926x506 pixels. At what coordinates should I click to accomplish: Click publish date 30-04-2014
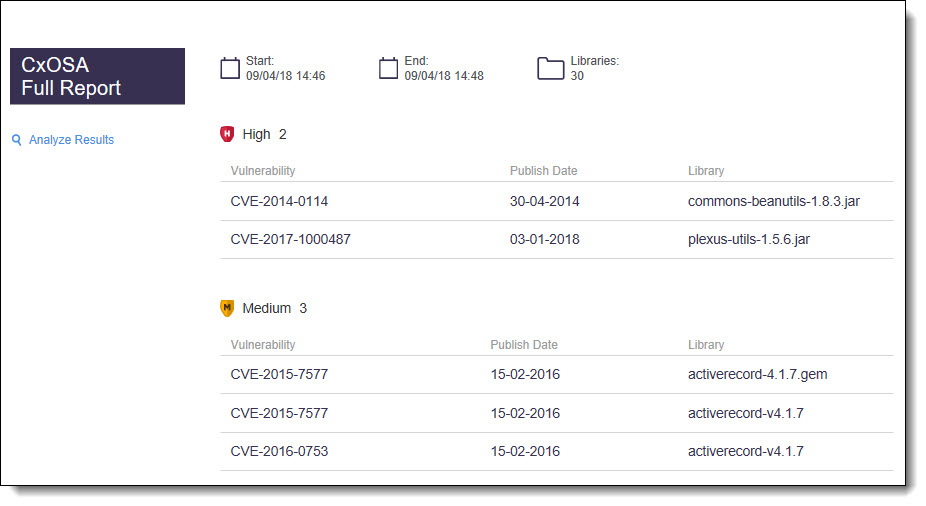[x=544, y=201]
